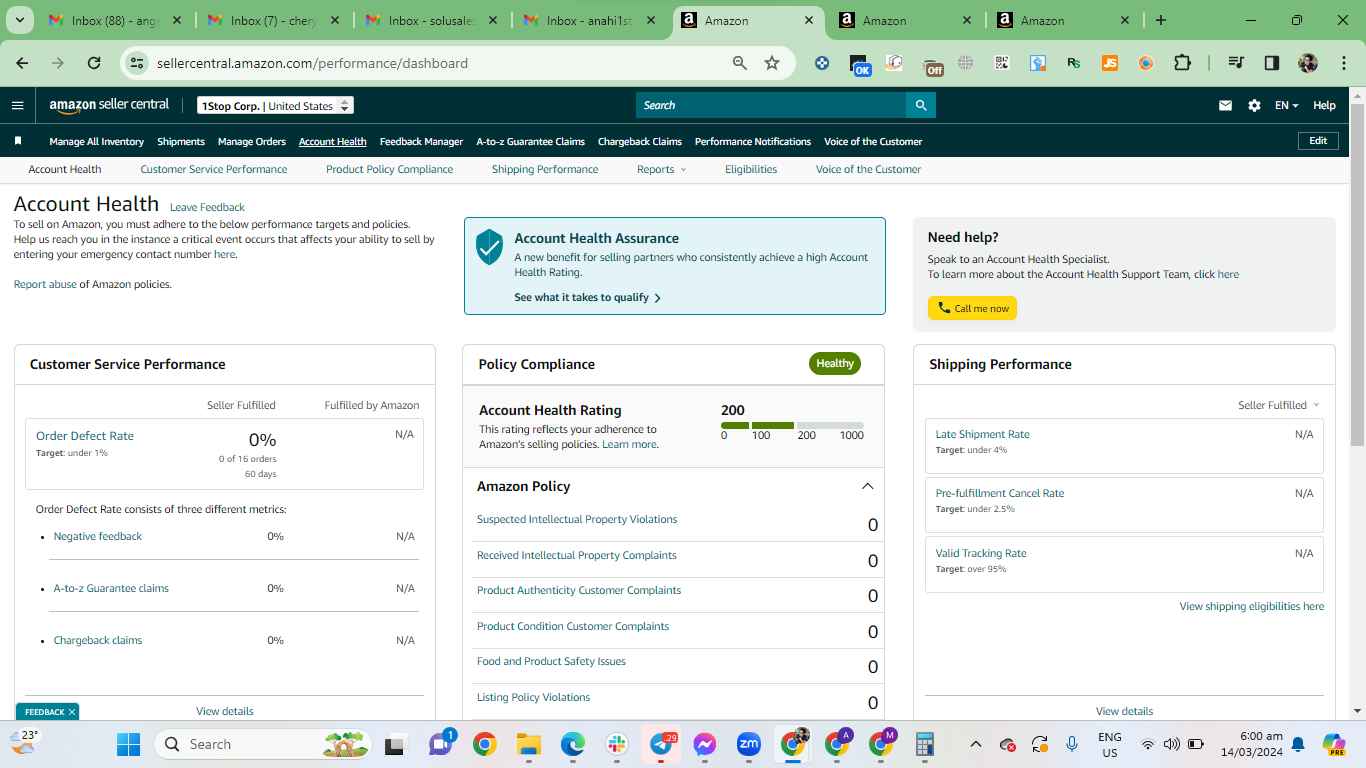Open the Seller Fulfilled dropdown in Shipping Performance

tap(1278, 405)
